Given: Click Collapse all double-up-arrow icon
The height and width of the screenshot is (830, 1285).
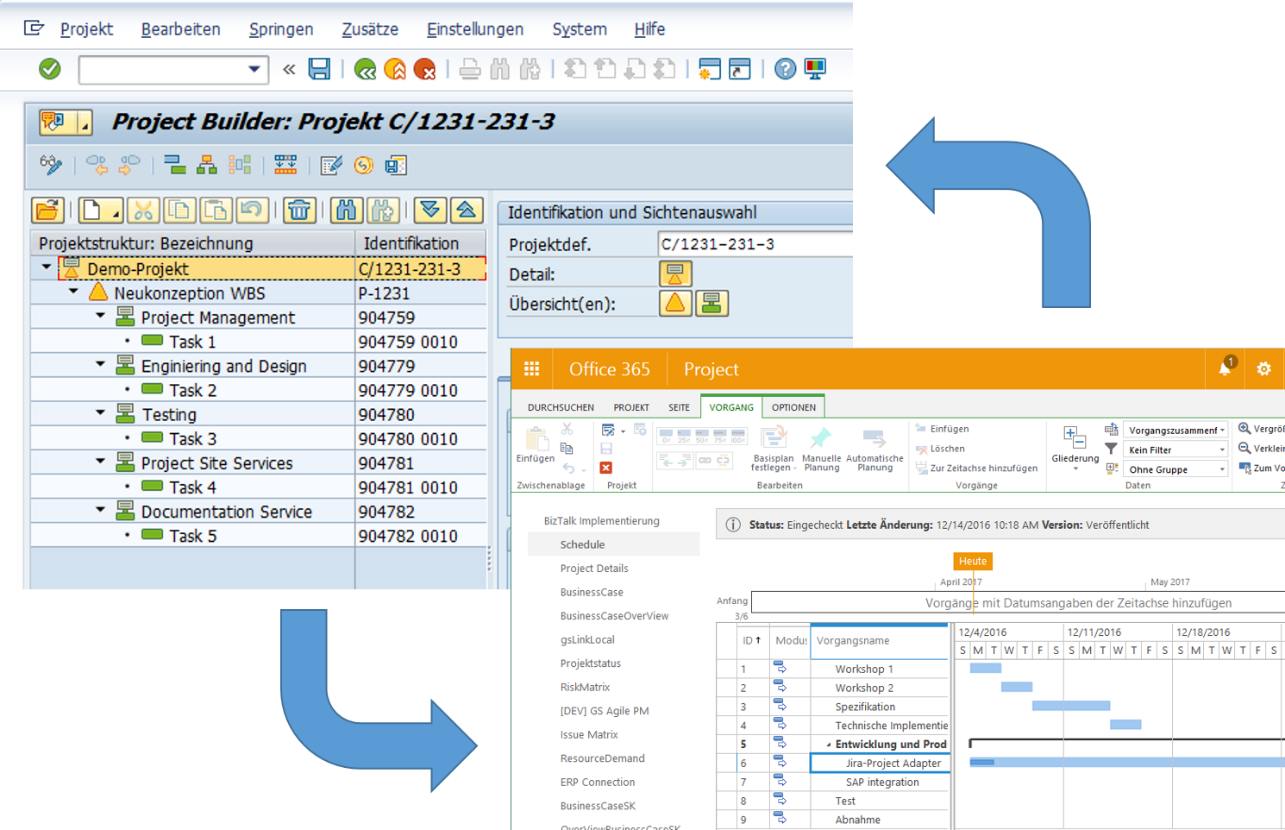Looking at the screenshot, I should pyautogui.click(x=467, y=210).
